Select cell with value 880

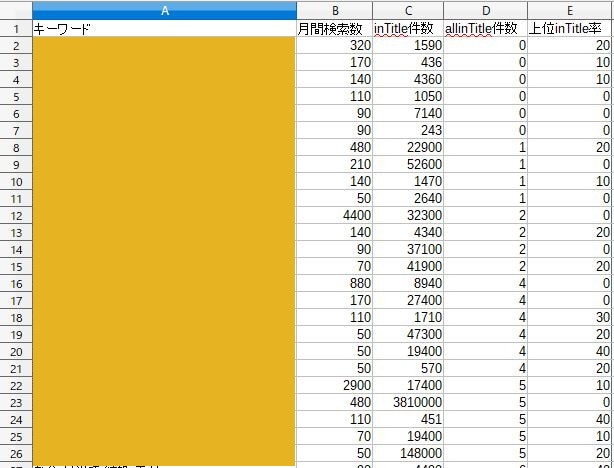[x=334, y=283]
